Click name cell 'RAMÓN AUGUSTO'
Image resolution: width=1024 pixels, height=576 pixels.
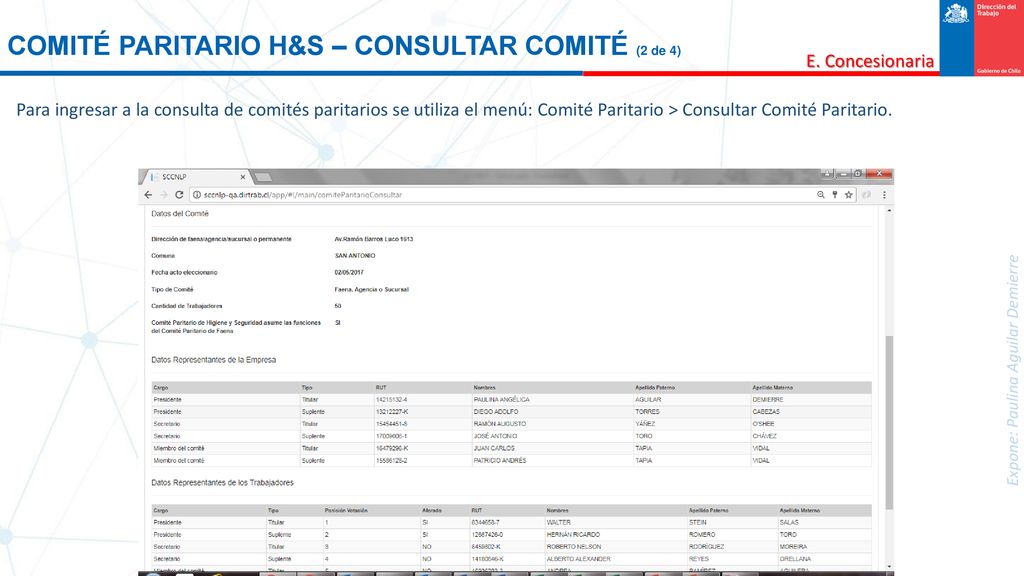(500, 424)
